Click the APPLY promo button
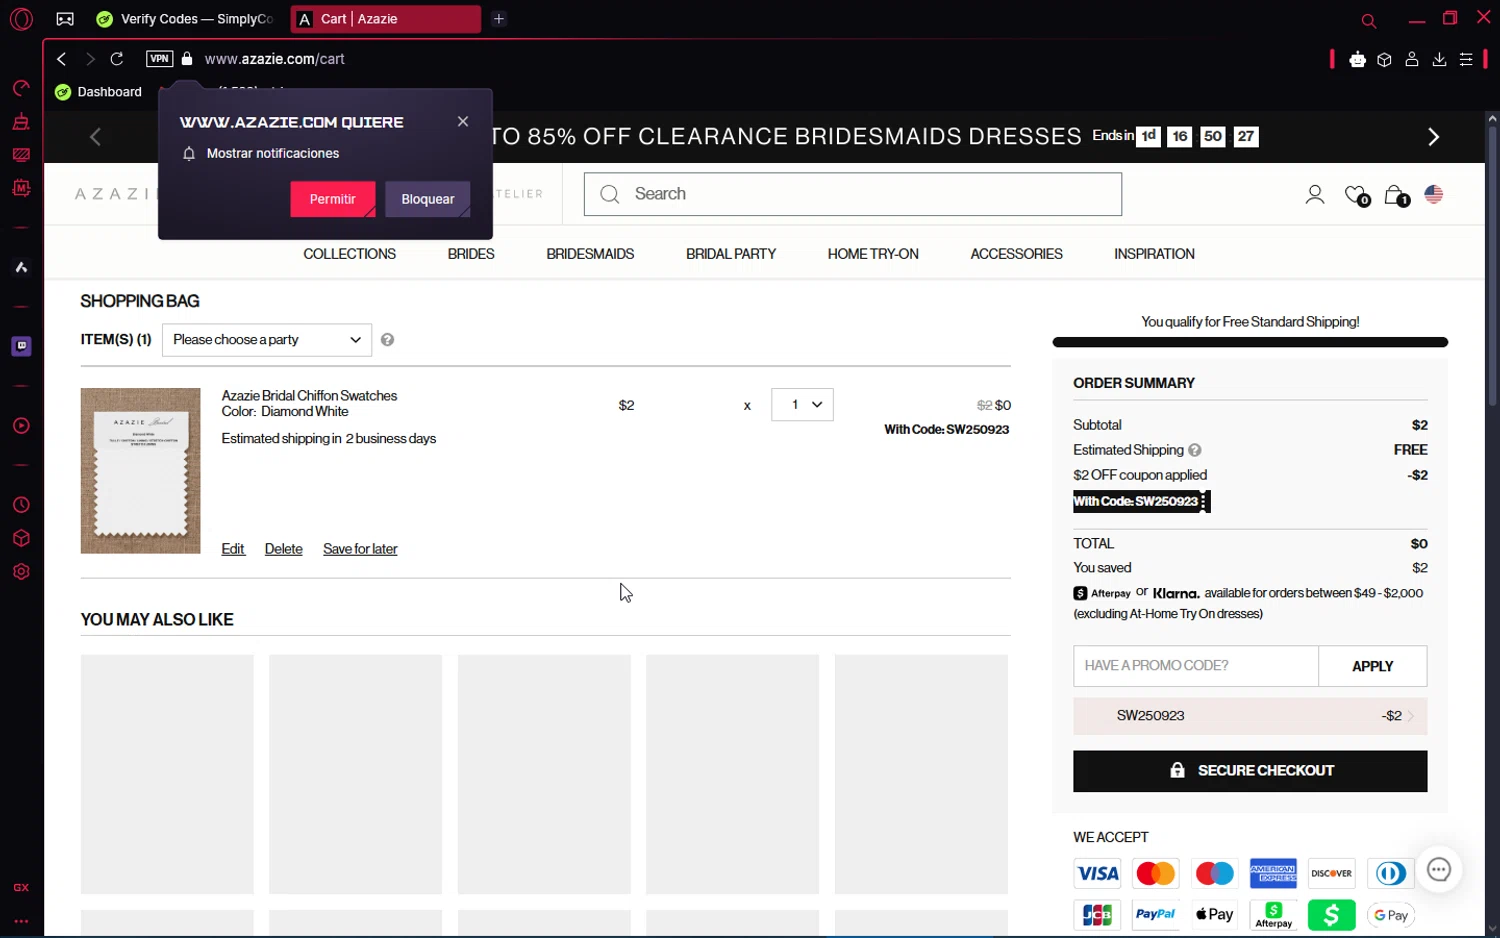Image resolution: width=1500 pixels, height=938 pixels. click(1372, 666)
